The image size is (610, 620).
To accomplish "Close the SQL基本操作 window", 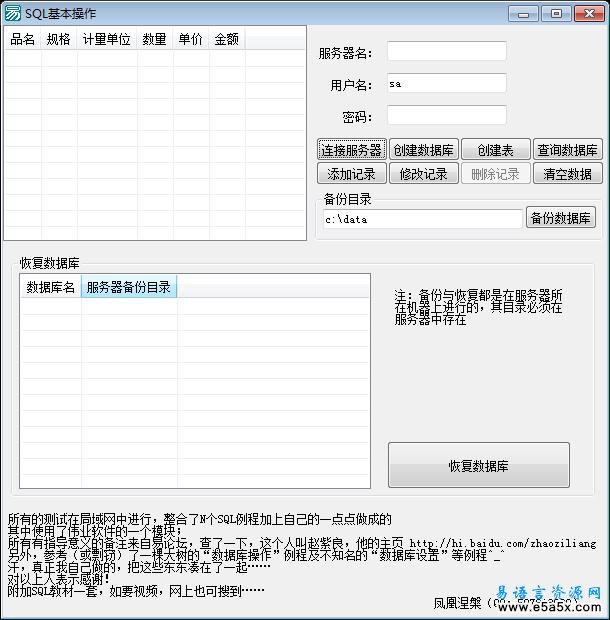I will point(589,14).
